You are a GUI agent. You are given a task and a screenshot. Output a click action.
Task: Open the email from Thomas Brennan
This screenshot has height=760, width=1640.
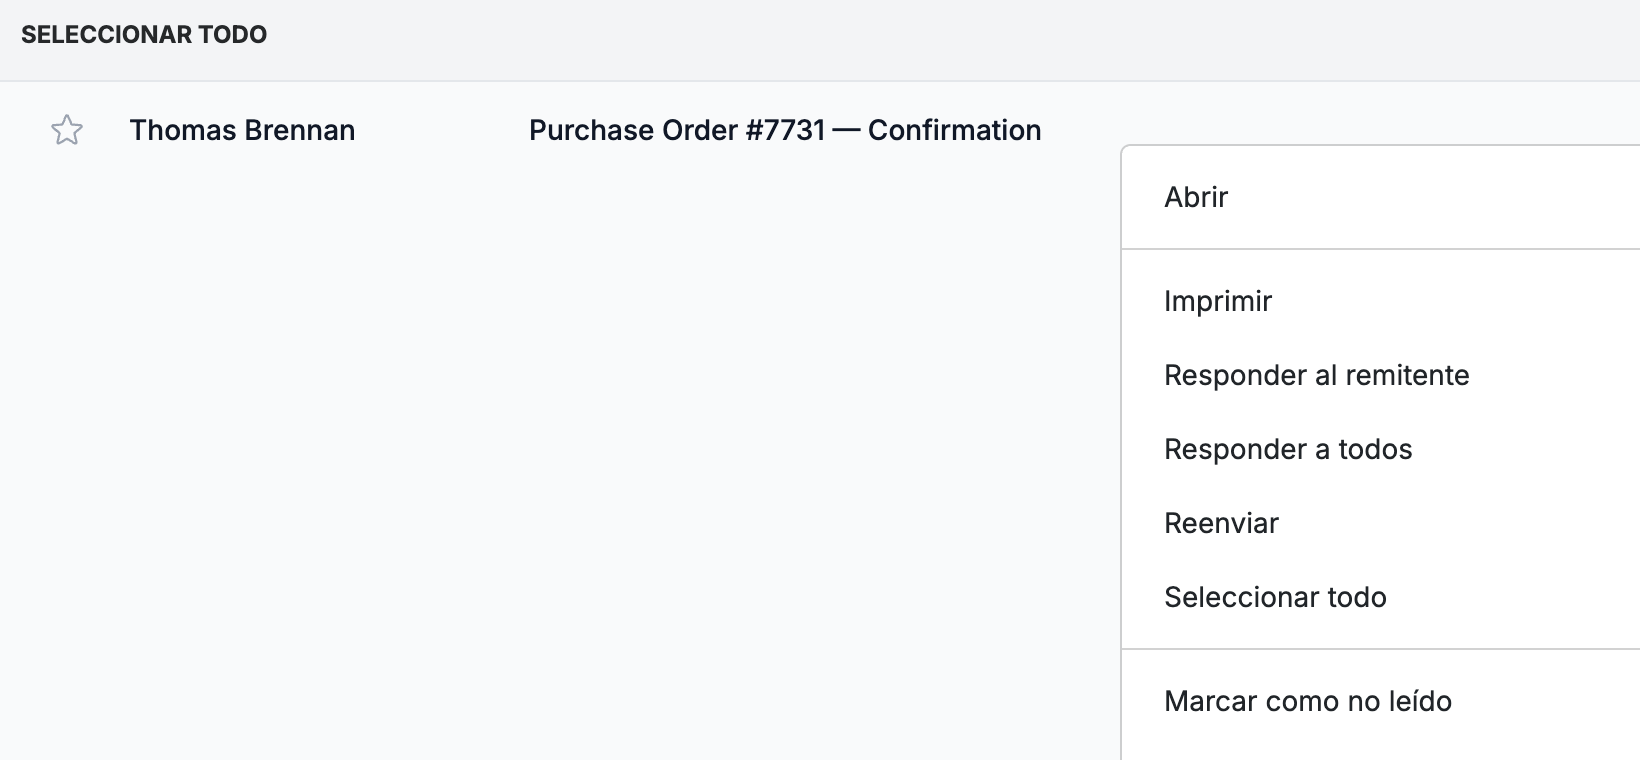[x=242, y=130]
